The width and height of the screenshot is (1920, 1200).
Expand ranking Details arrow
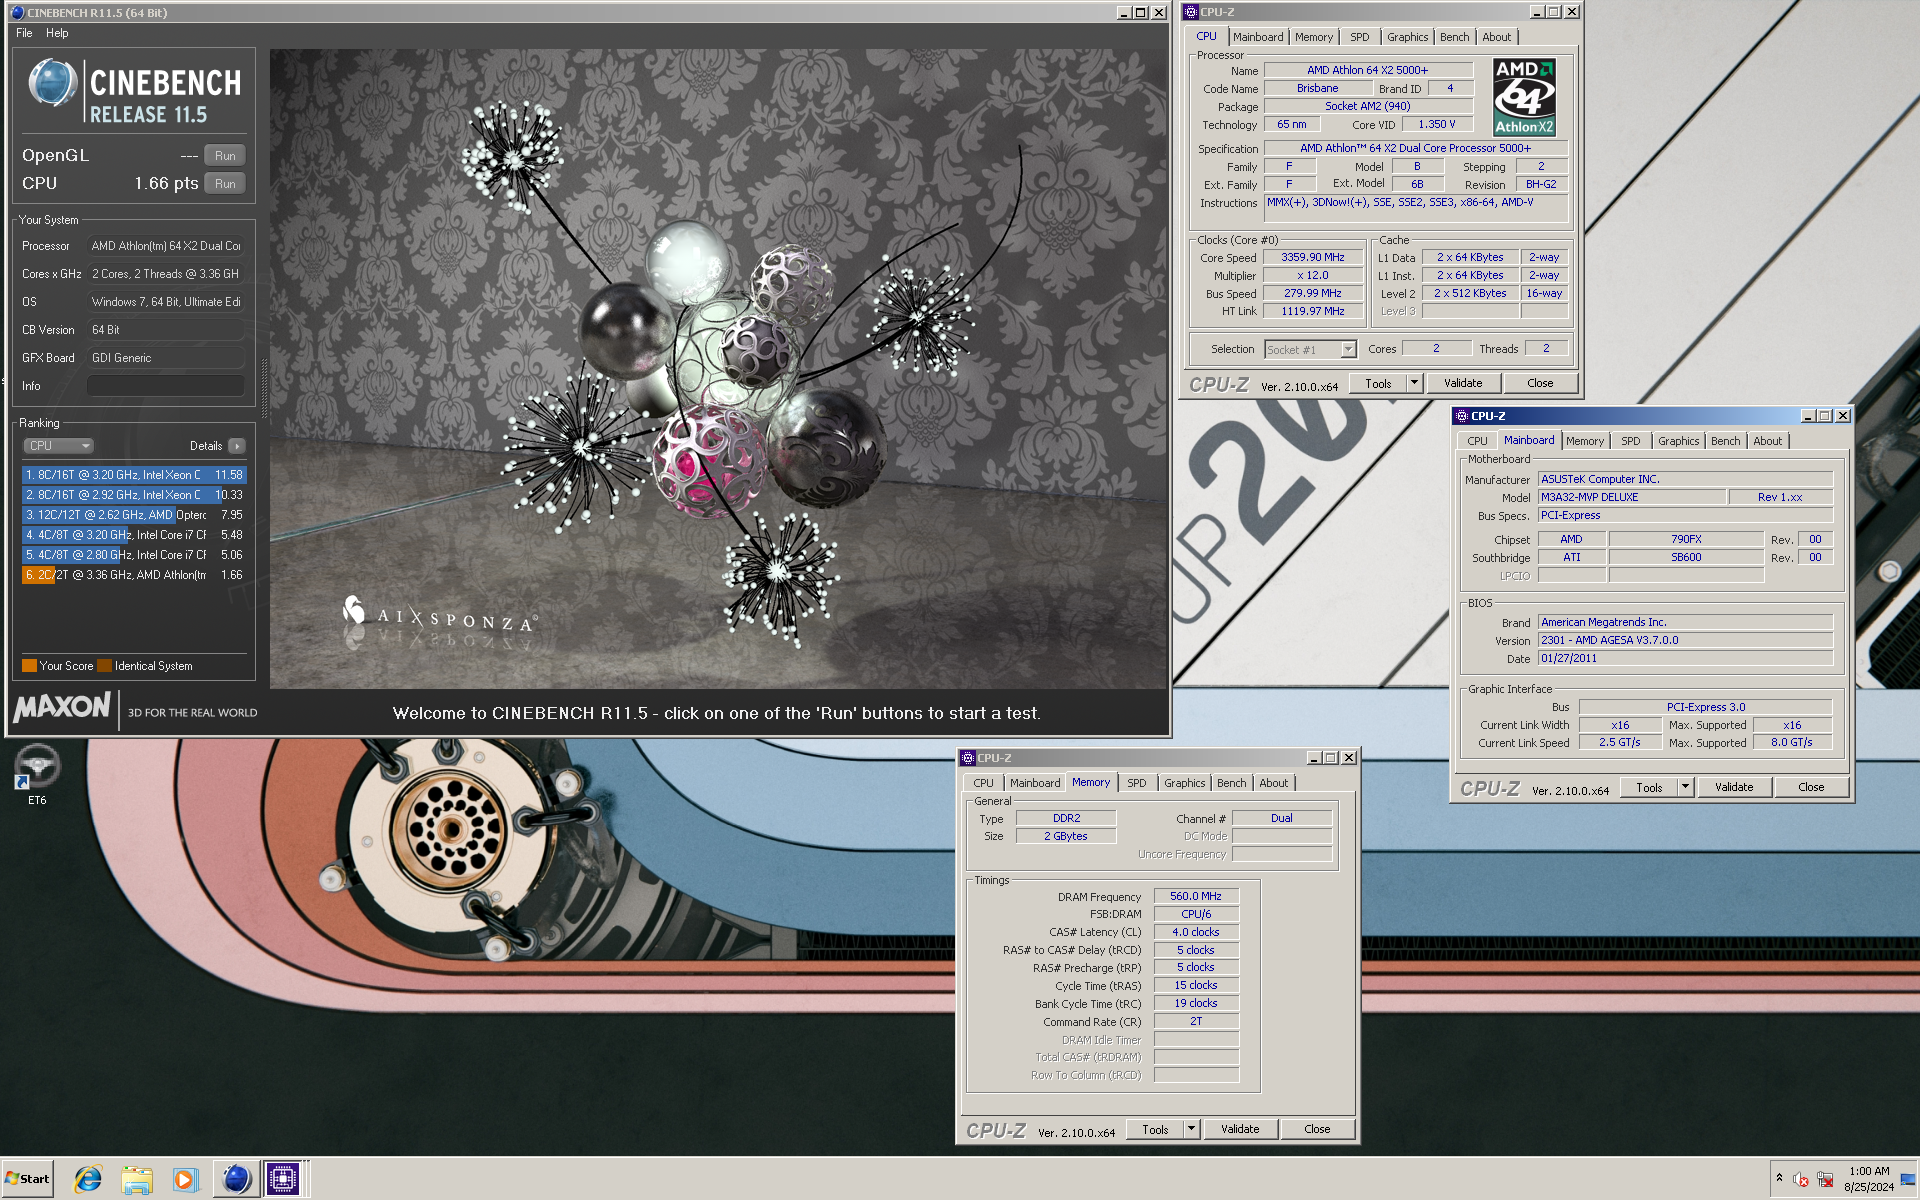236,446
